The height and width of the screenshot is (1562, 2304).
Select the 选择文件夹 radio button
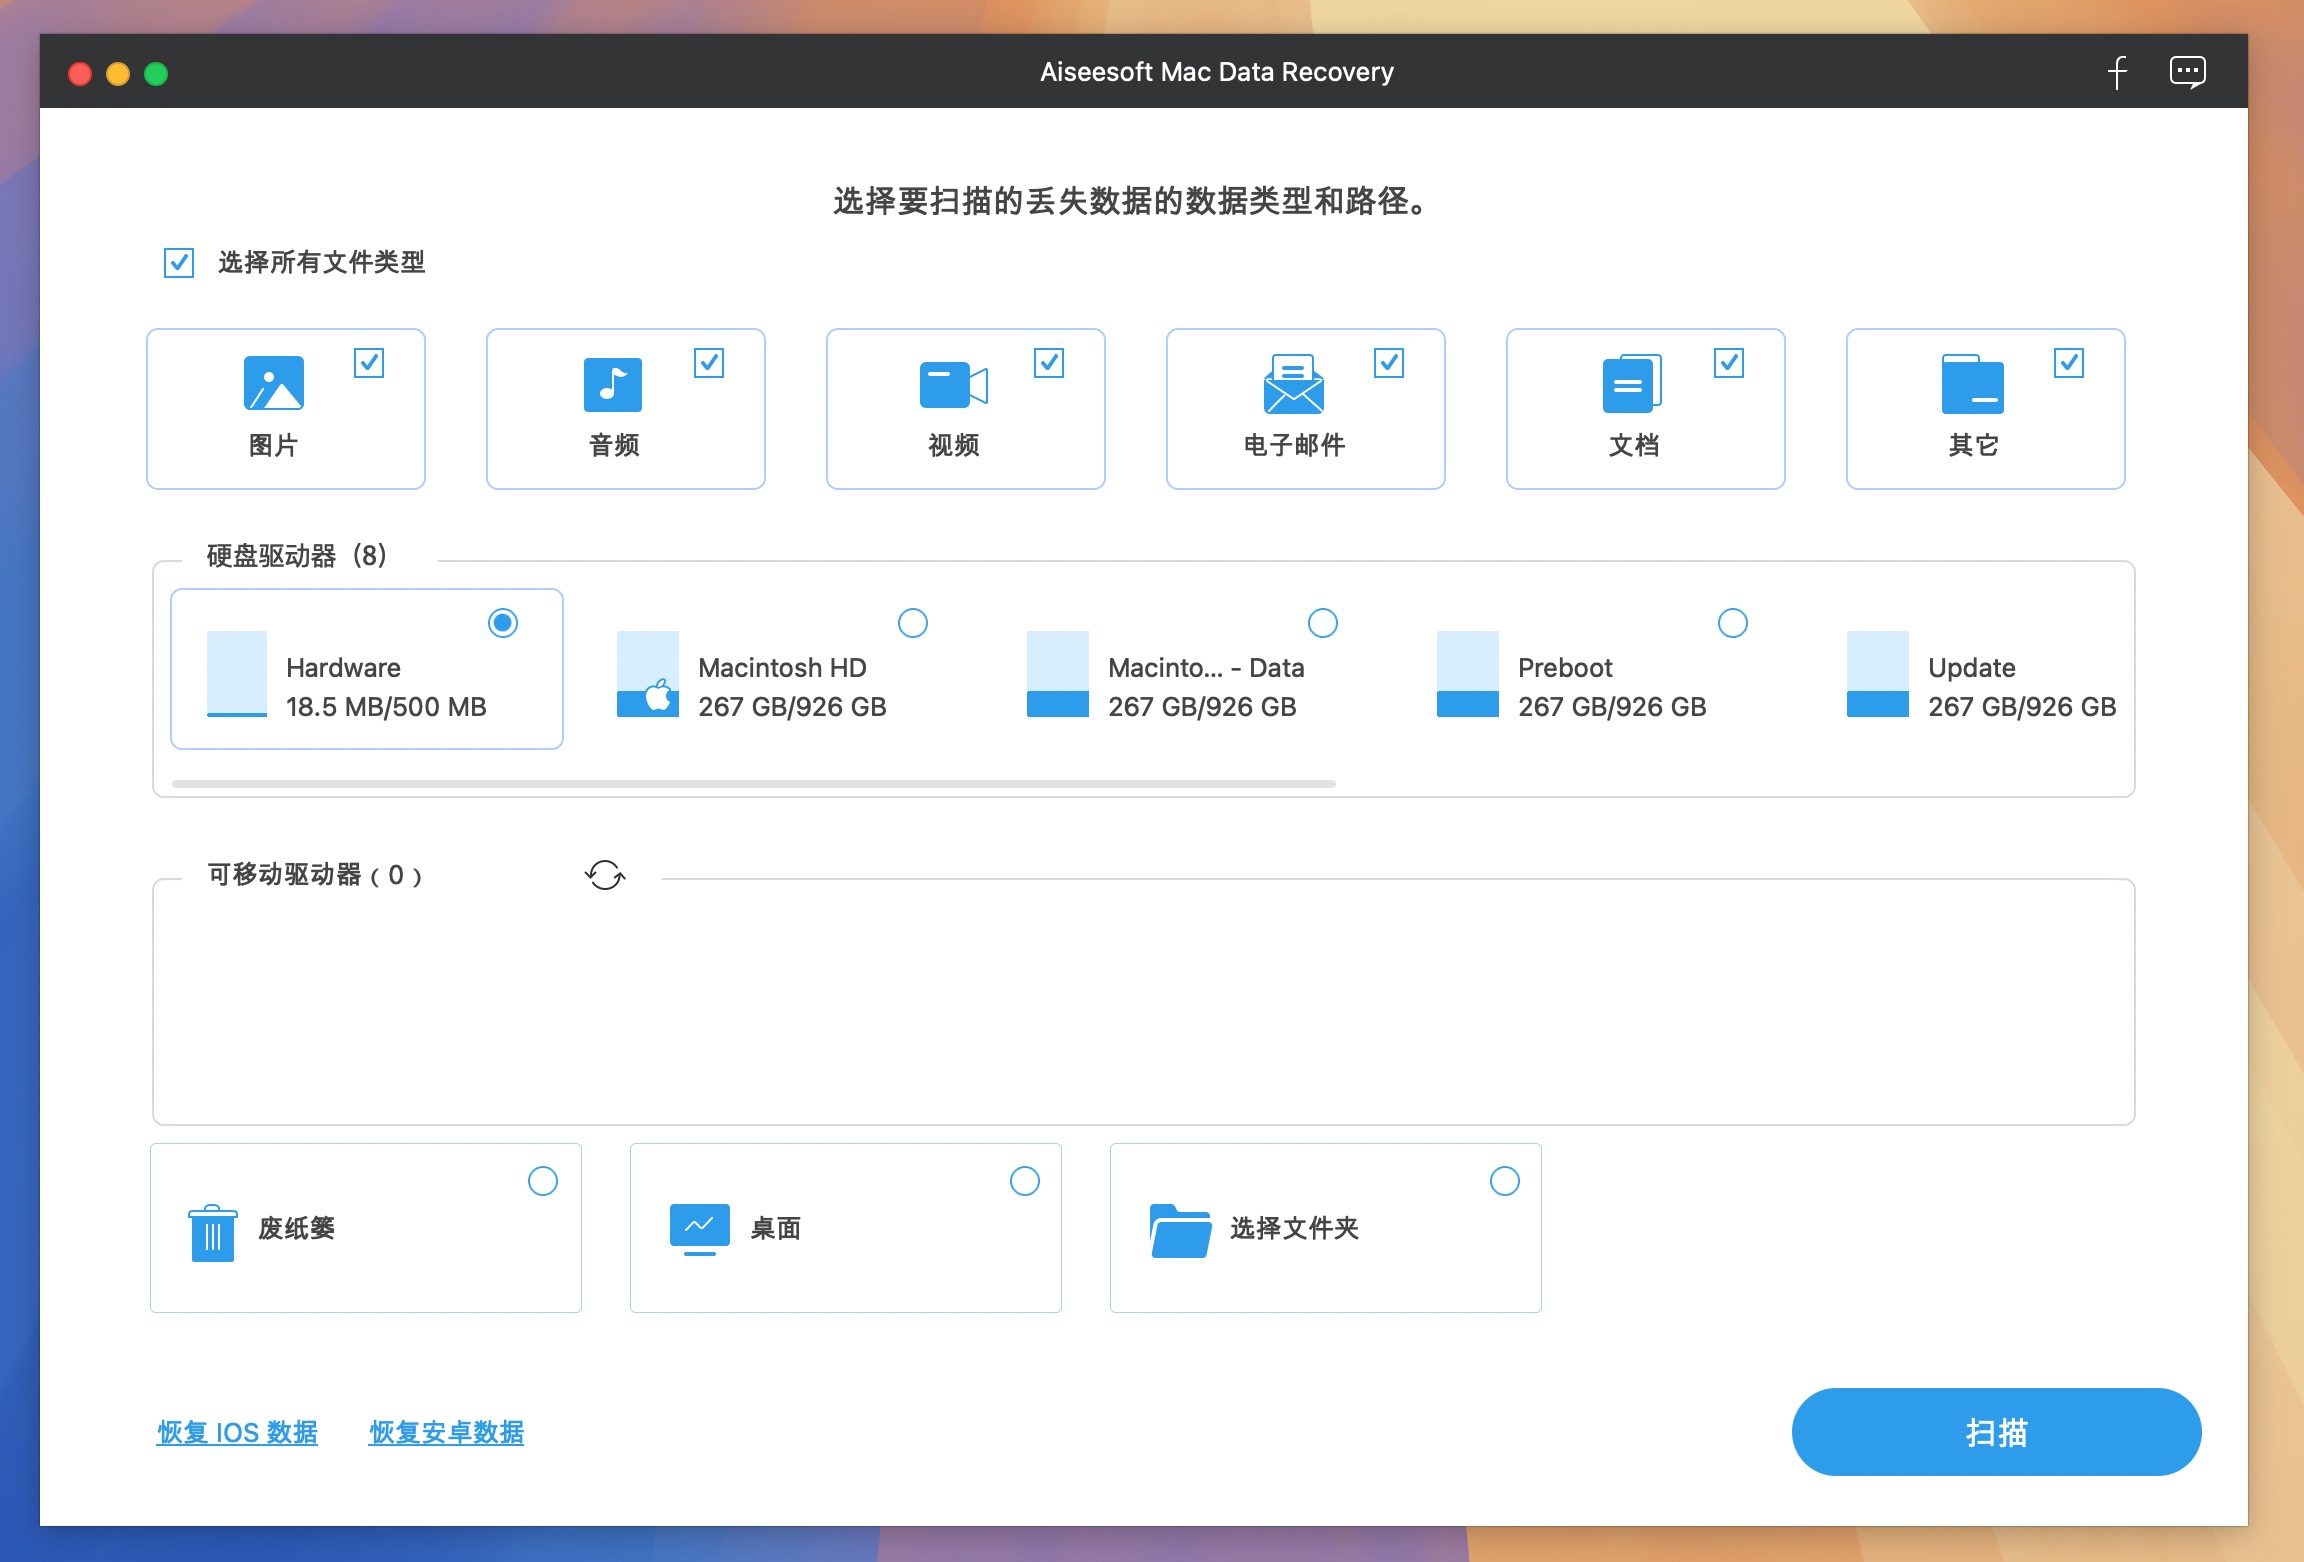click(1505, 1181)
